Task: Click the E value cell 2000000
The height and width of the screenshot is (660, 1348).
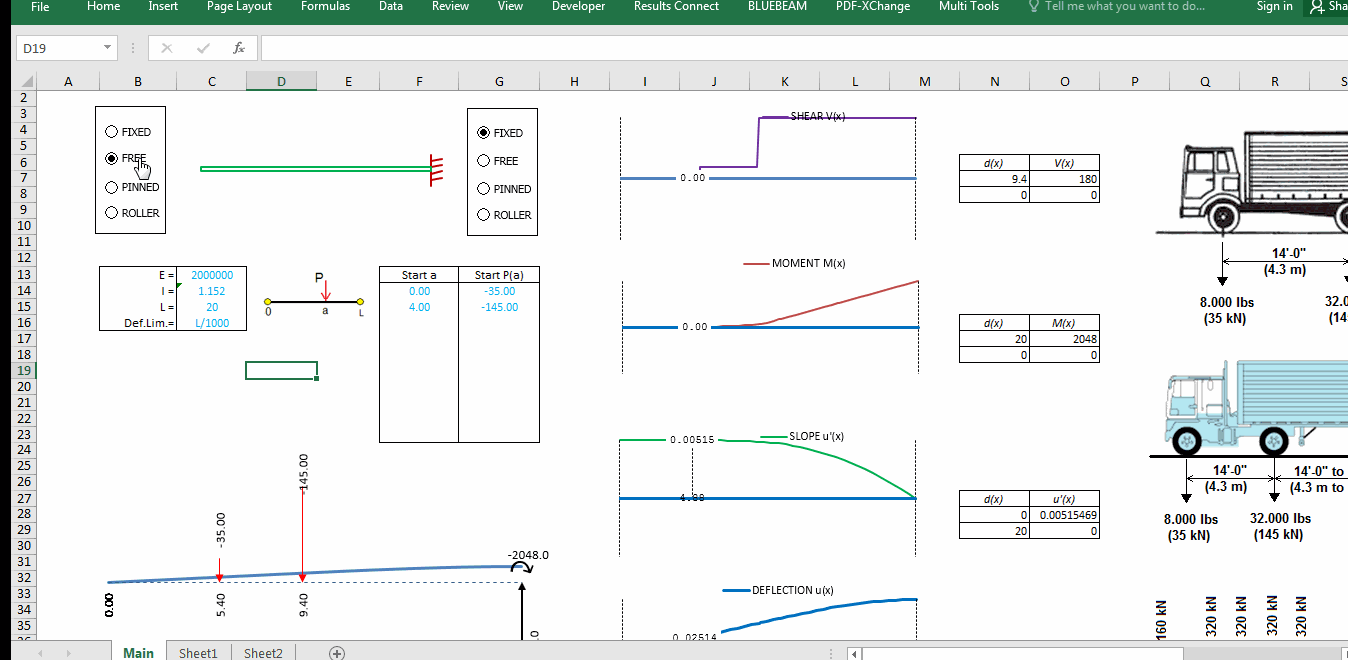Action: click(x=212, y=275)
